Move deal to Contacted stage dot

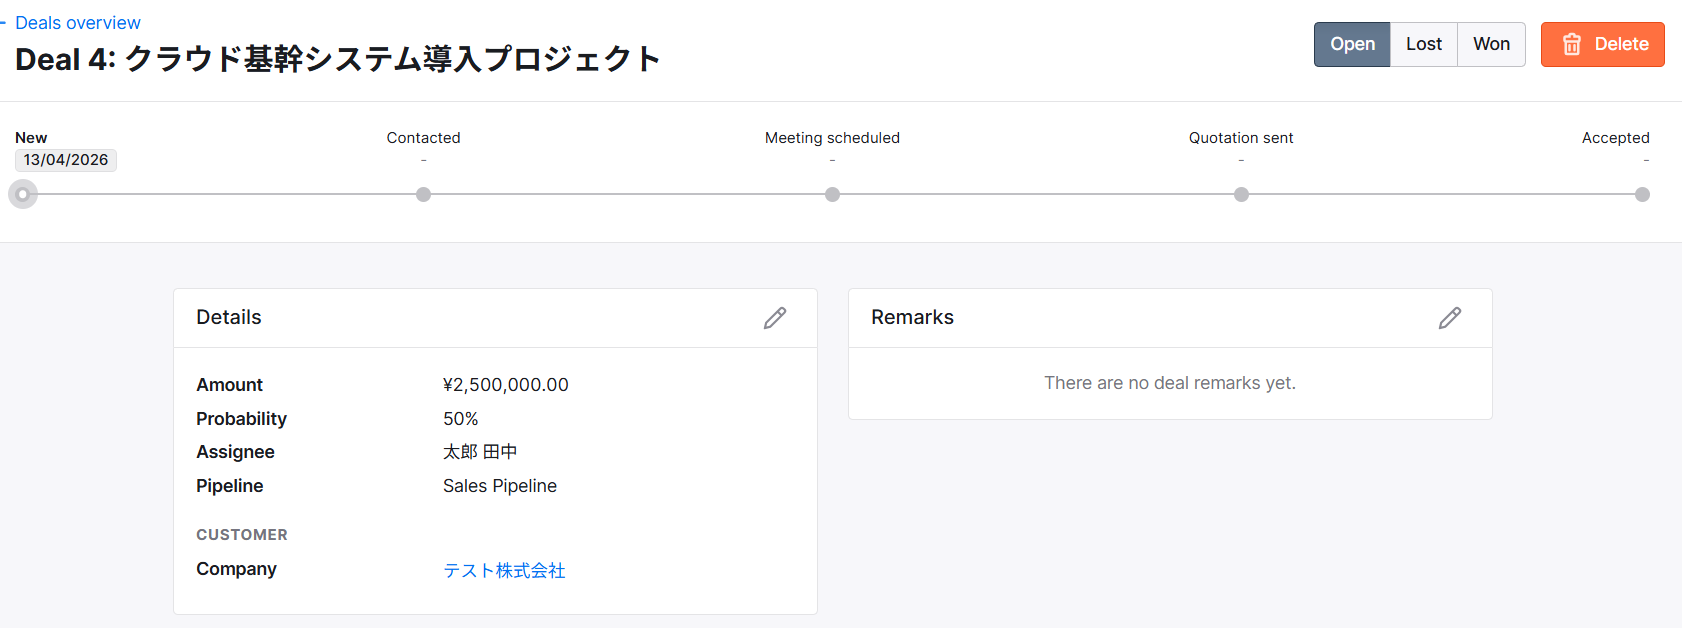pyautogui.click(x=424, y=194)
